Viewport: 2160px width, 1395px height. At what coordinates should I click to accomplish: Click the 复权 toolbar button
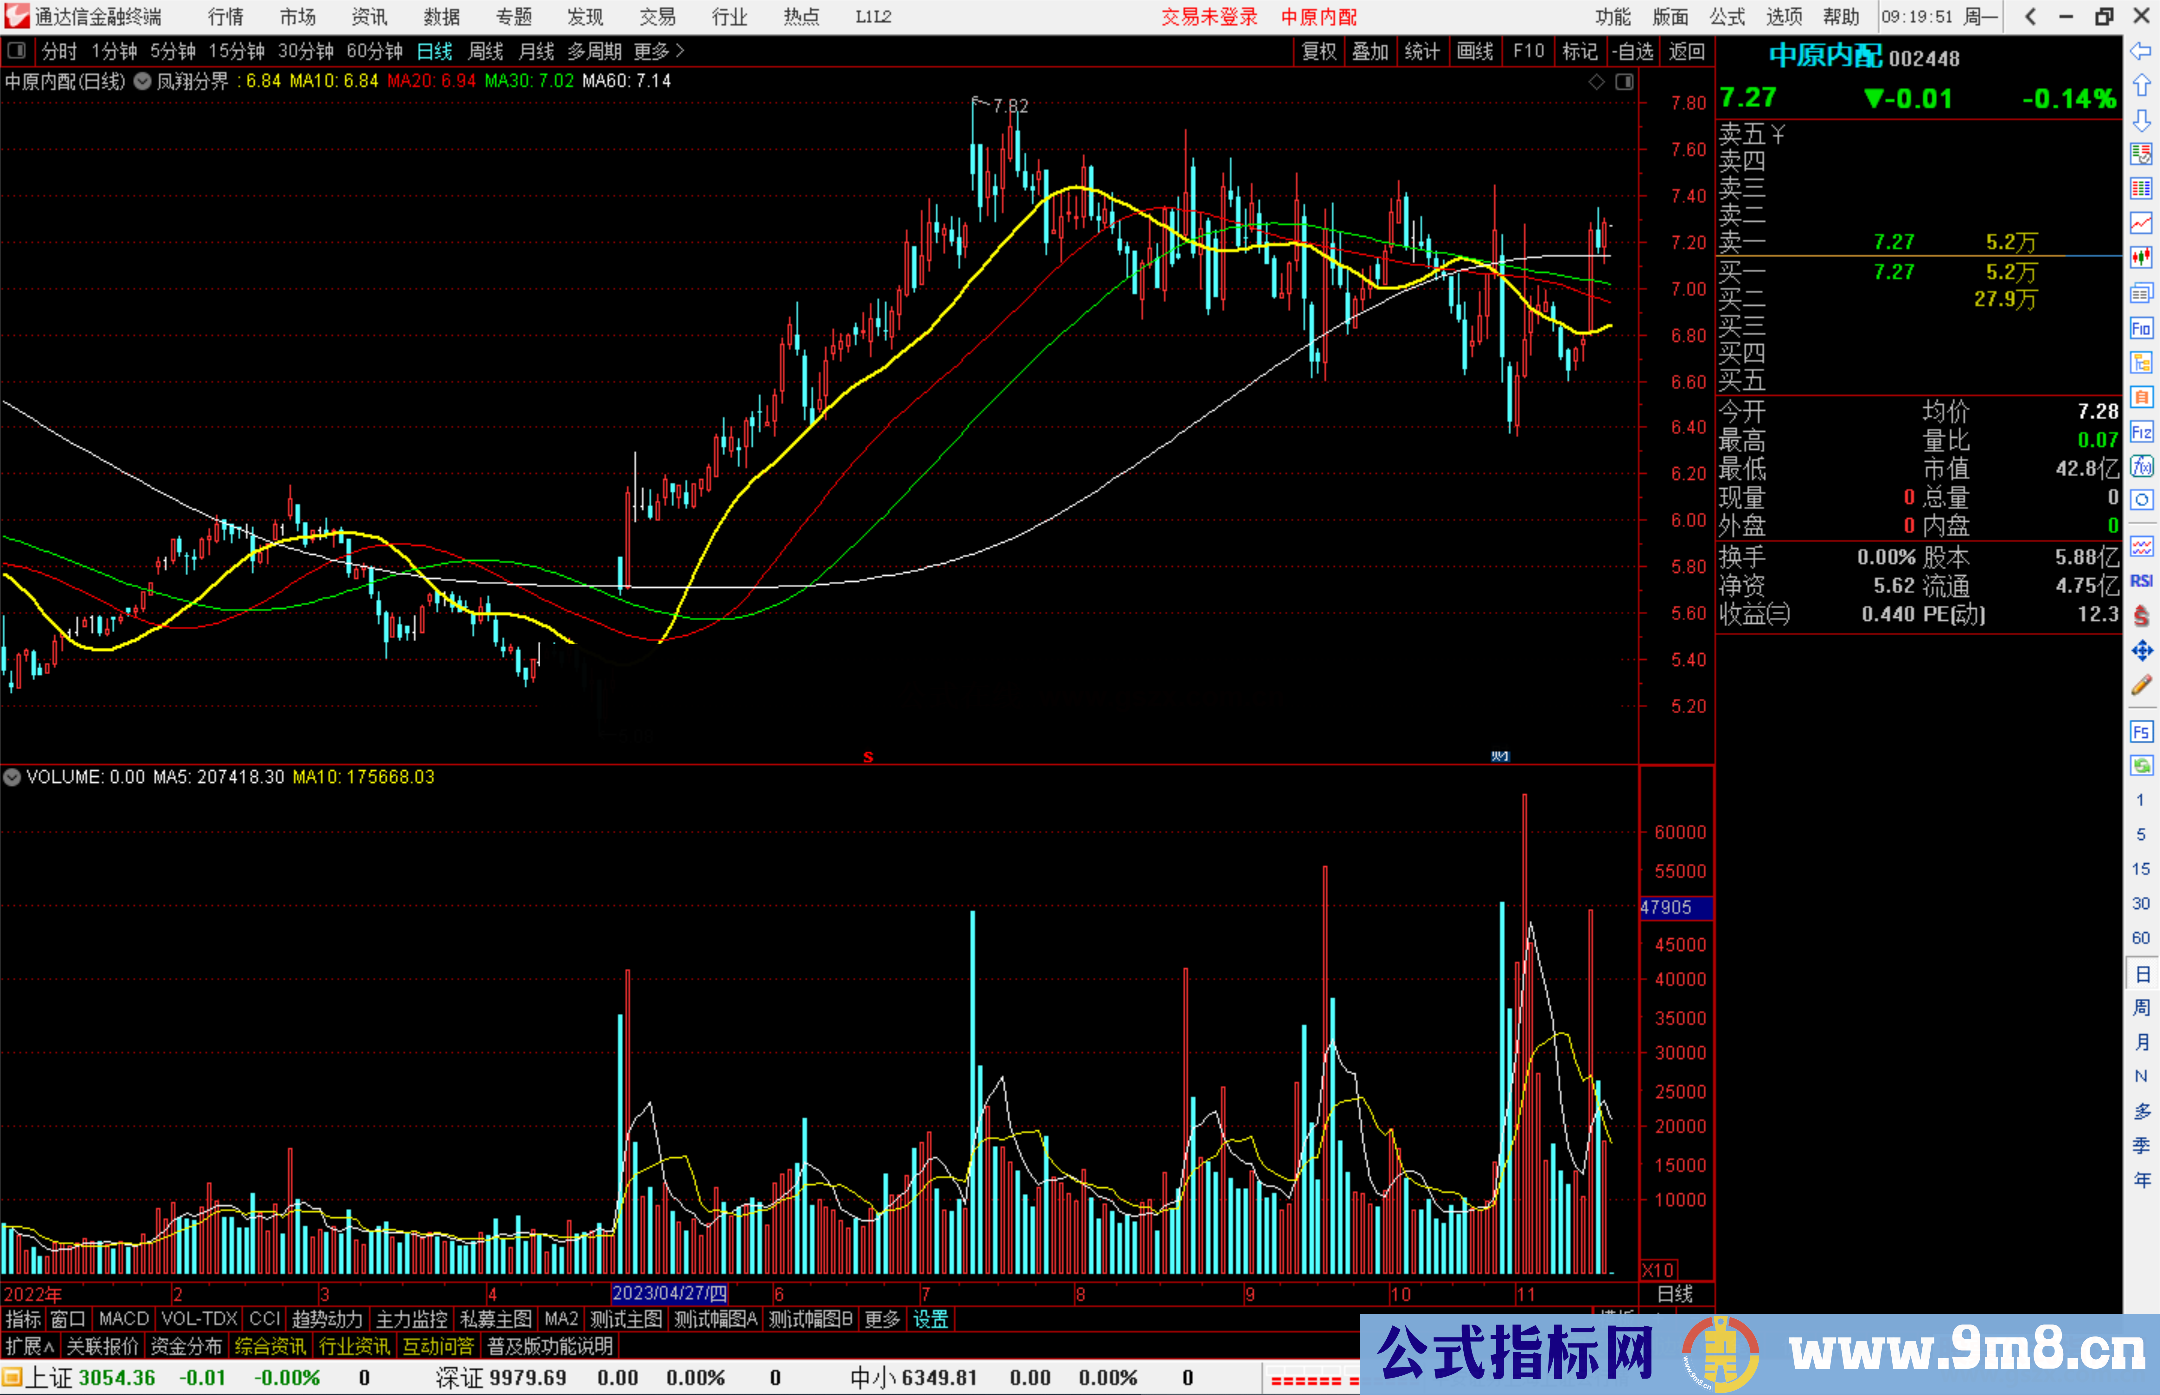point(1319,51)
